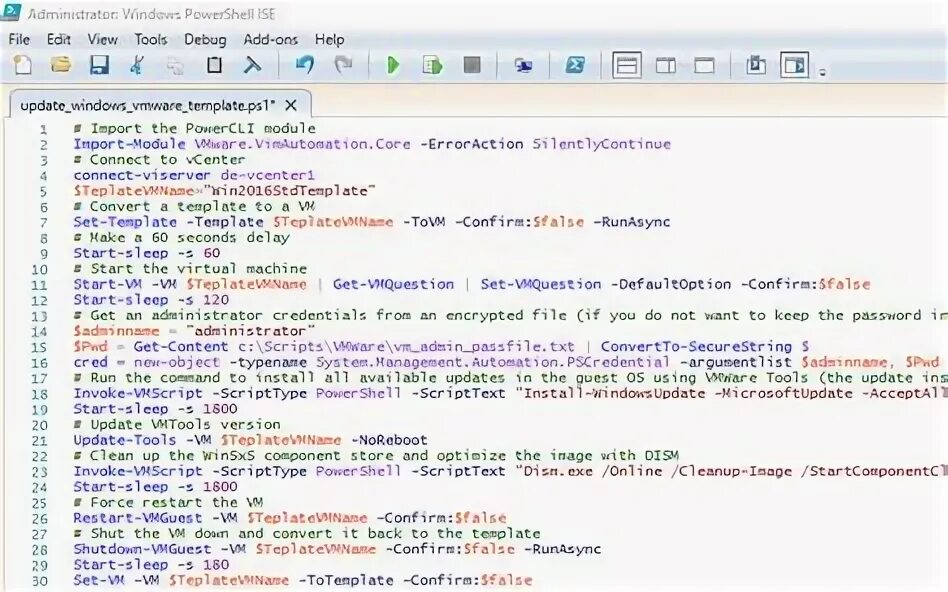This screenshot has height=592, width=948.
Task: Open the Help menu
Action: coord(330,39)
